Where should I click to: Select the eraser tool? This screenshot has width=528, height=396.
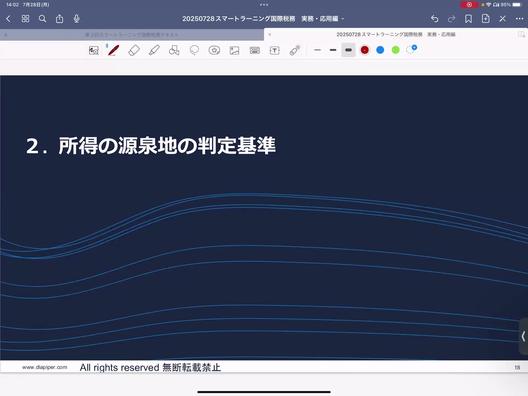(x=134, y=51)
